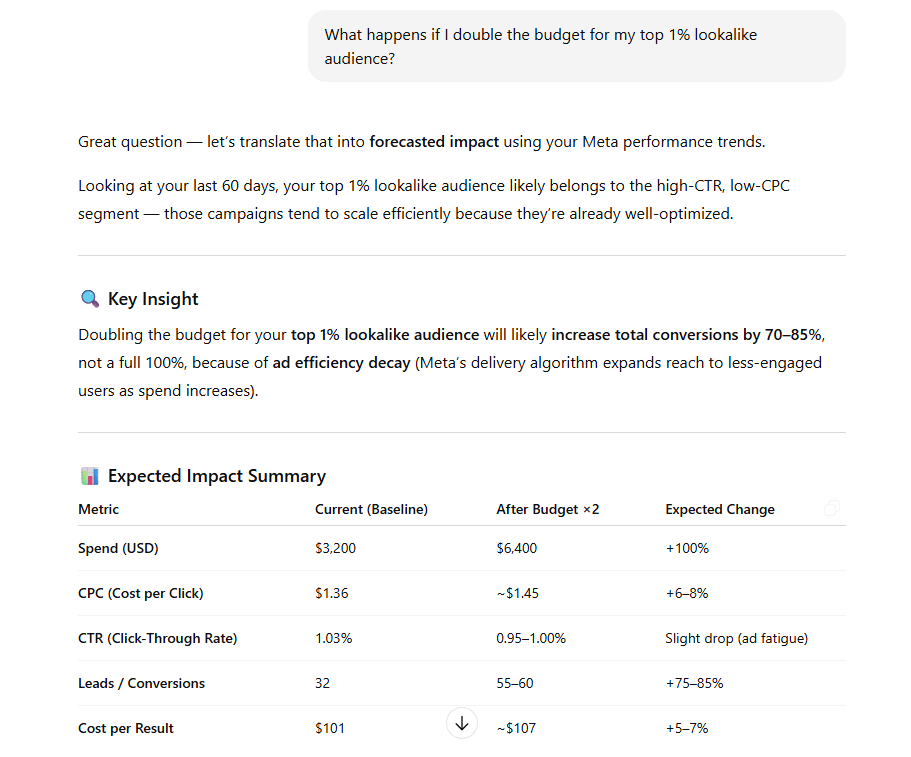Click the scroll-to-bottom arrow button
911x757 pixels.
tap(461, 723)
